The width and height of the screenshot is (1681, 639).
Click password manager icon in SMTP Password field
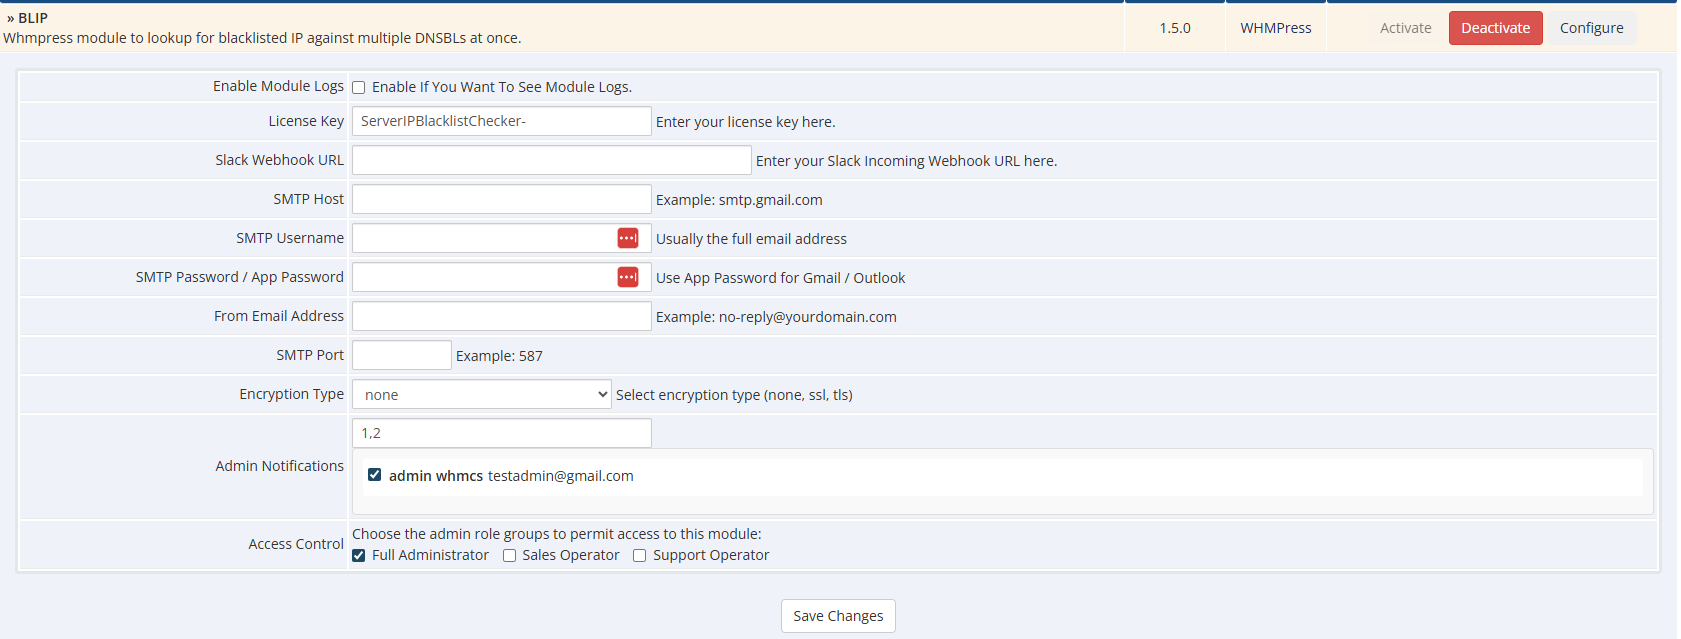click(627, 277)
